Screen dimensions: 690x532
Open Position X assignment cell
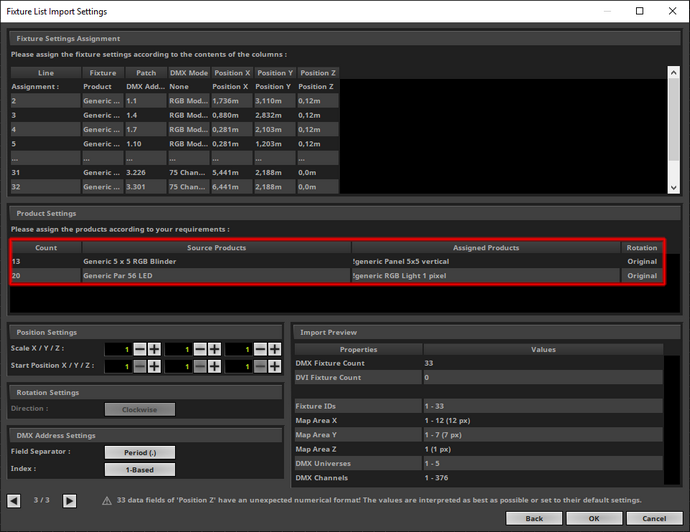[x=232, y=87]
